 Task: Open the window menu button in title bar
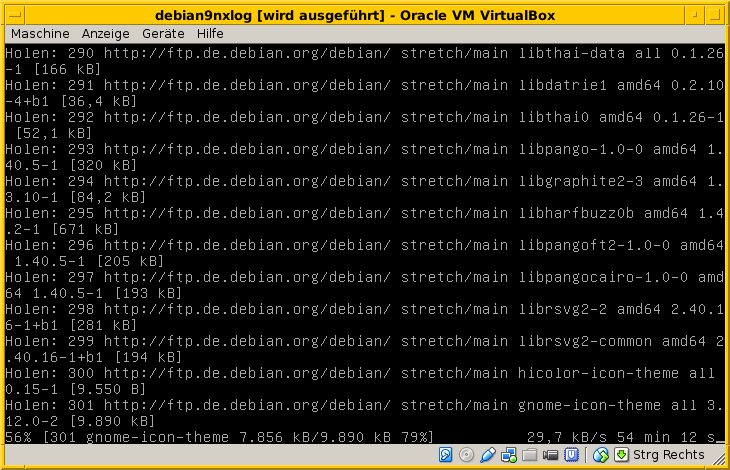(15, 15)
